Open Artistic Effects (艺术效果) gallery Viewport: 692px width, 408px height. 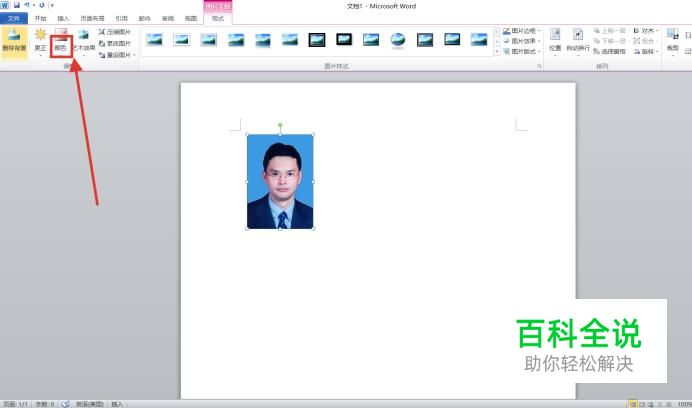(x=83, y=41)
